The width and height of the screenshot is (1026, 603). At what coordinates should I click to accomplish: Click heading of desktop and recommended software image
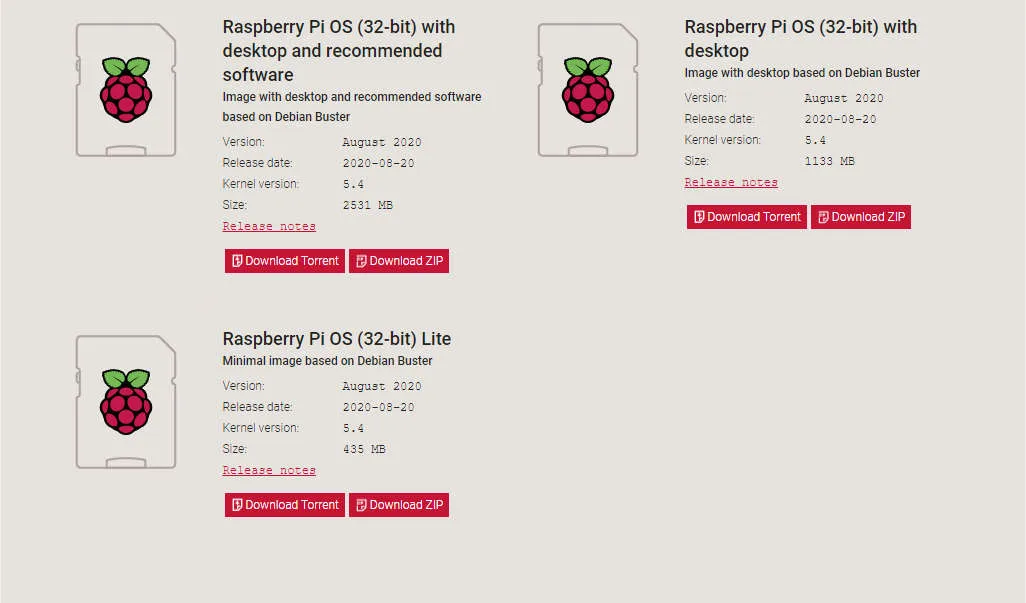click(339, 50)
